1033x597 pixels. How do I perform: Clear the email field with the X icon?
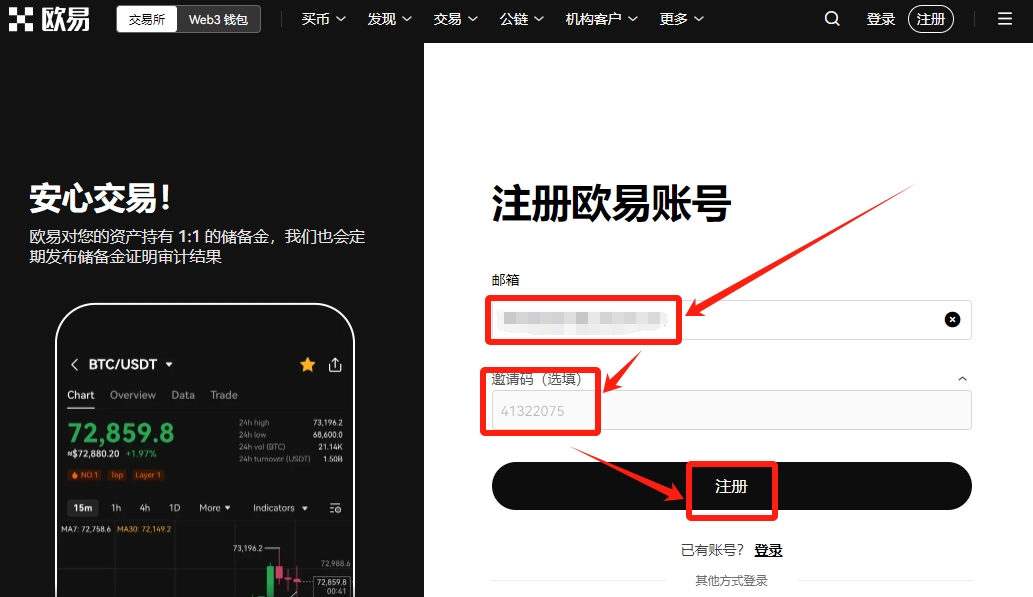(x=952, y=320)
